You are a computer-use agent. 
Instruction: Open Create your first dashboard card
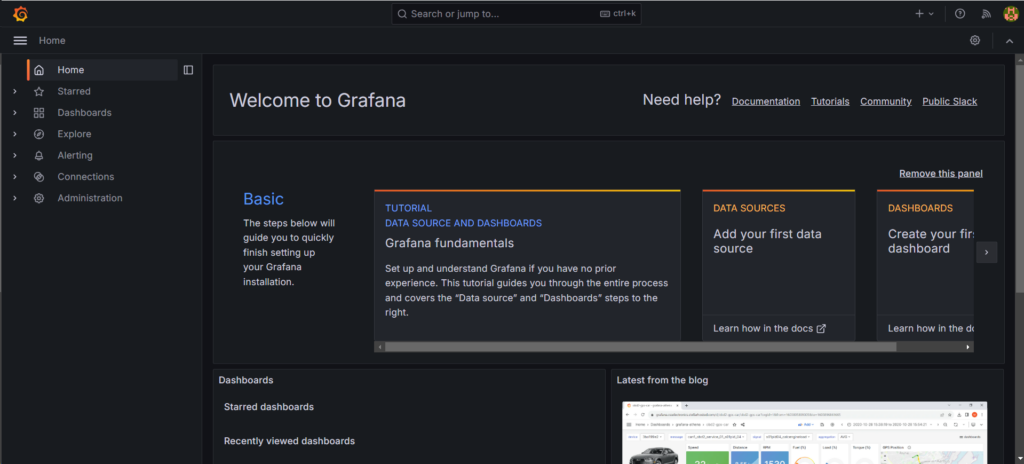tap(925, 265)
